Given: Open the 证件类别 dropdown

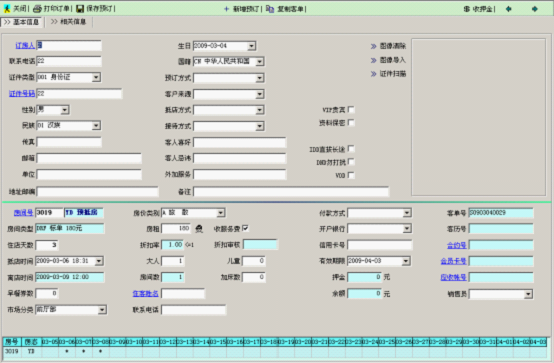Looking at the screenshot, I should 96,77.
